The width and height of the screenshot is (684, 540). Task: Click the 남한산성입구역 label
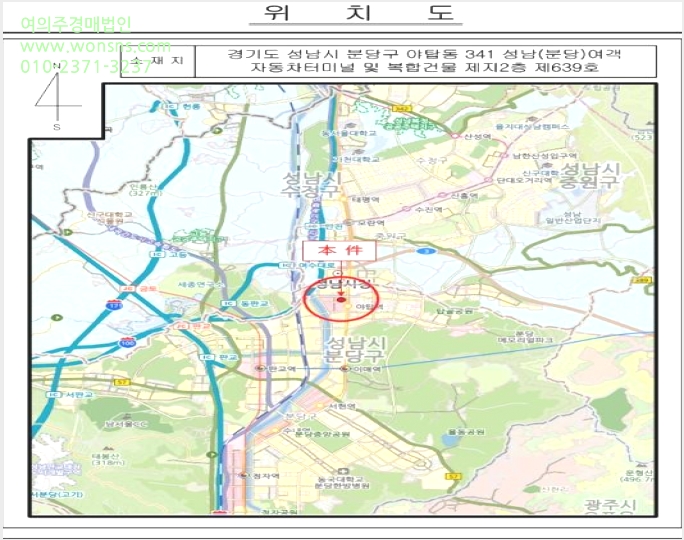pos(544,155)
